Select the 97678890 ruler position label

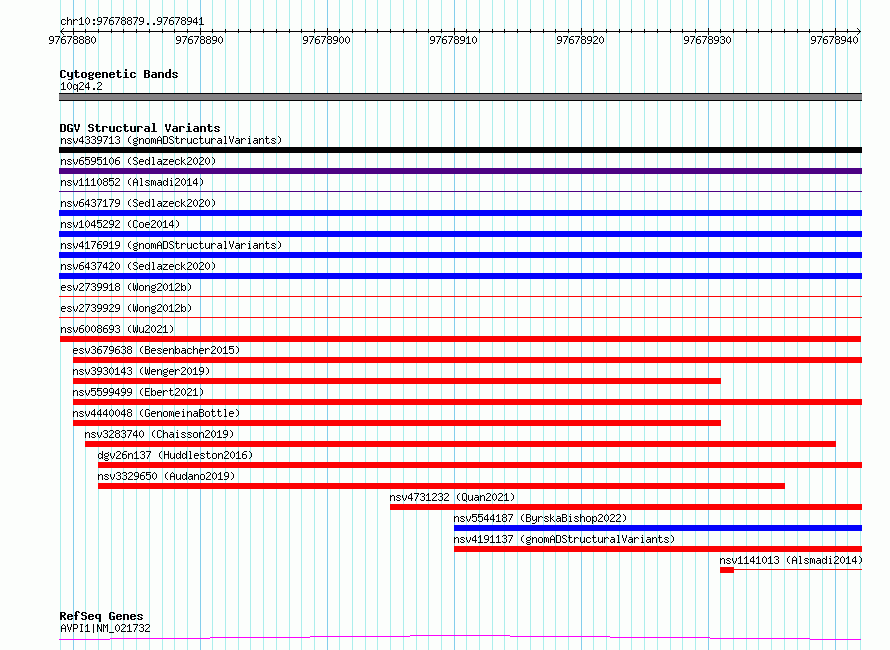tap(199, 40)
